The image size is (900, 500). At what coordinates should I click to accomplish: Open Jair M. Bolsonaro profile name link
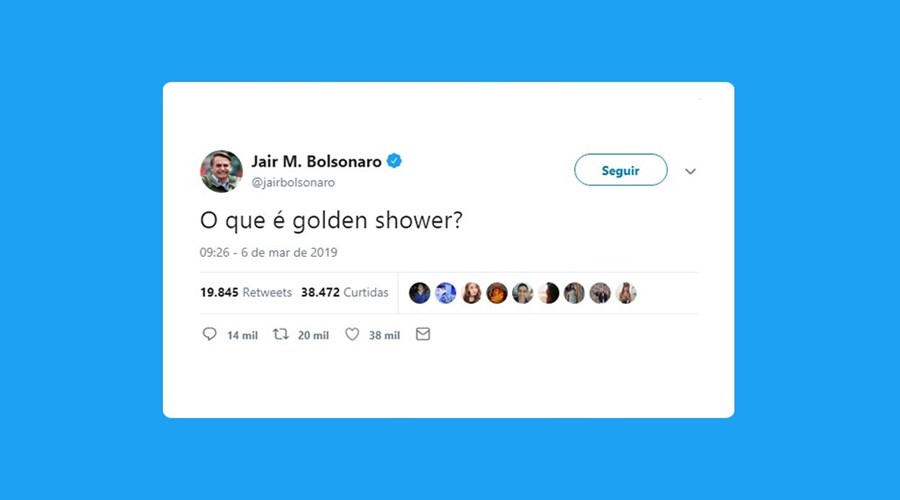[x=316, y=162]
